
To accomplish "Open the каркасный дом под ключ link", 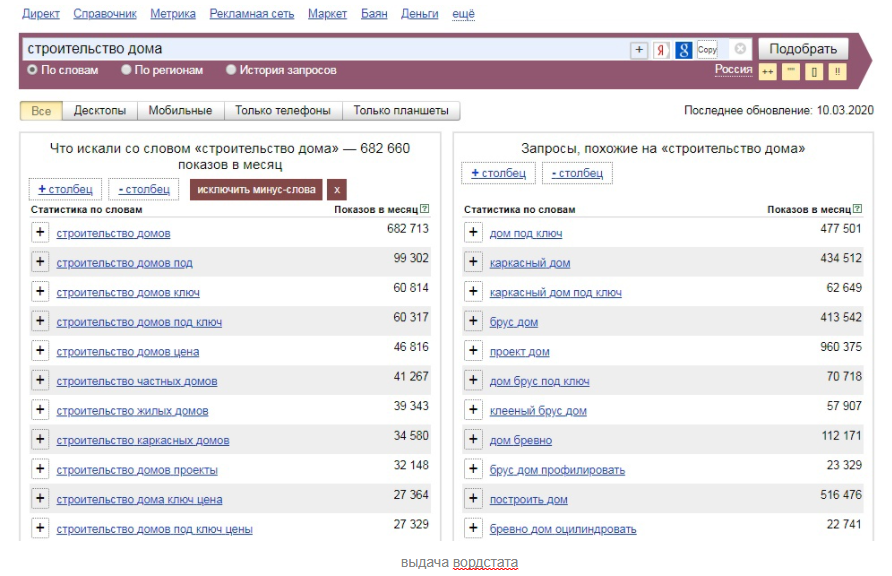I will (556, 293).
